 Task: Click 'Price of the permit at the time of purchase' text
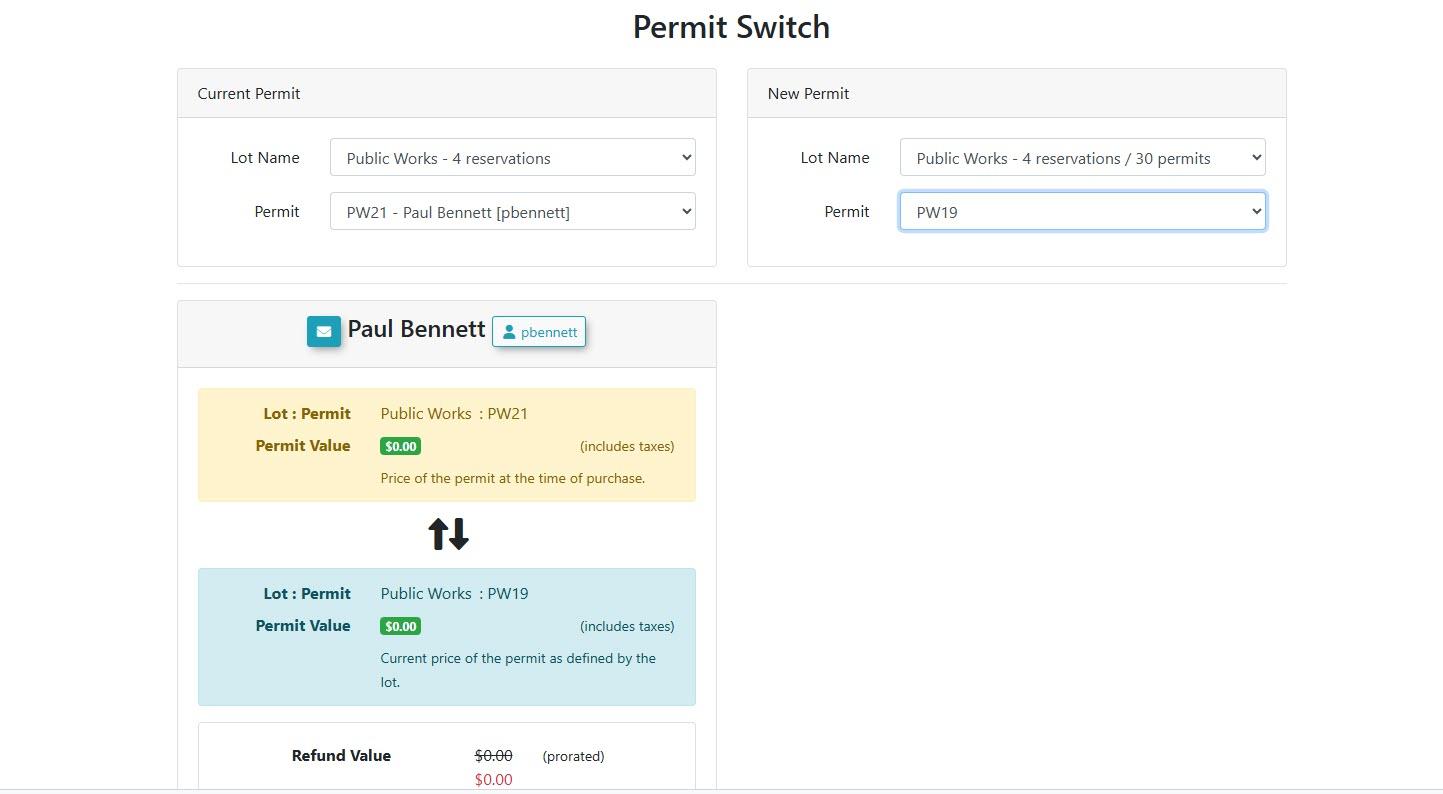pos(513,478)
